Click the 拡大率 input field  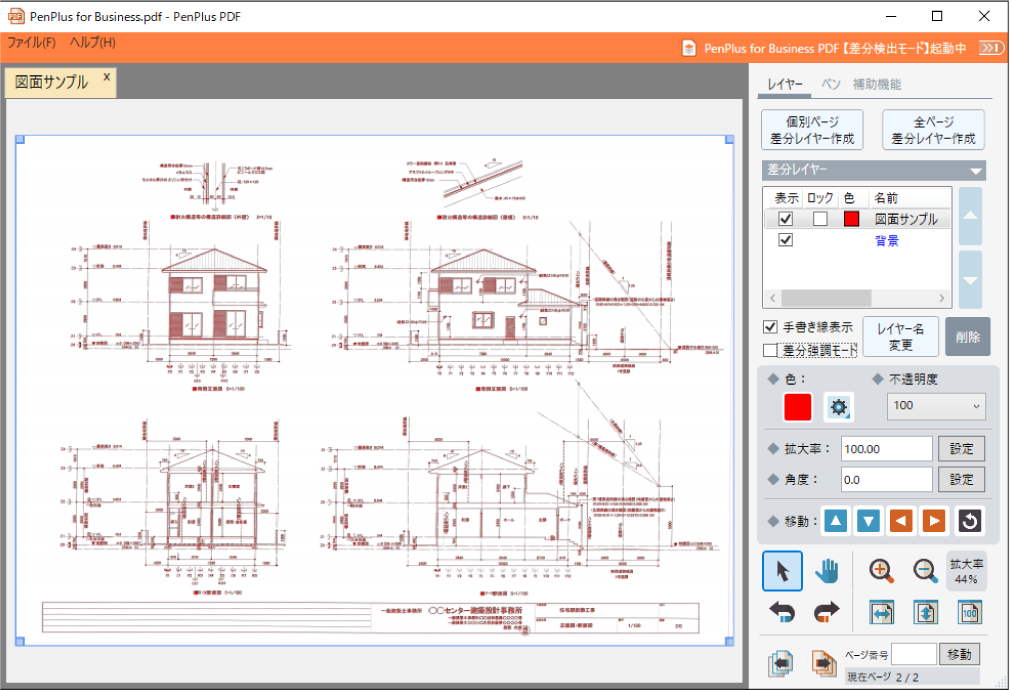(x=887, y=449)
